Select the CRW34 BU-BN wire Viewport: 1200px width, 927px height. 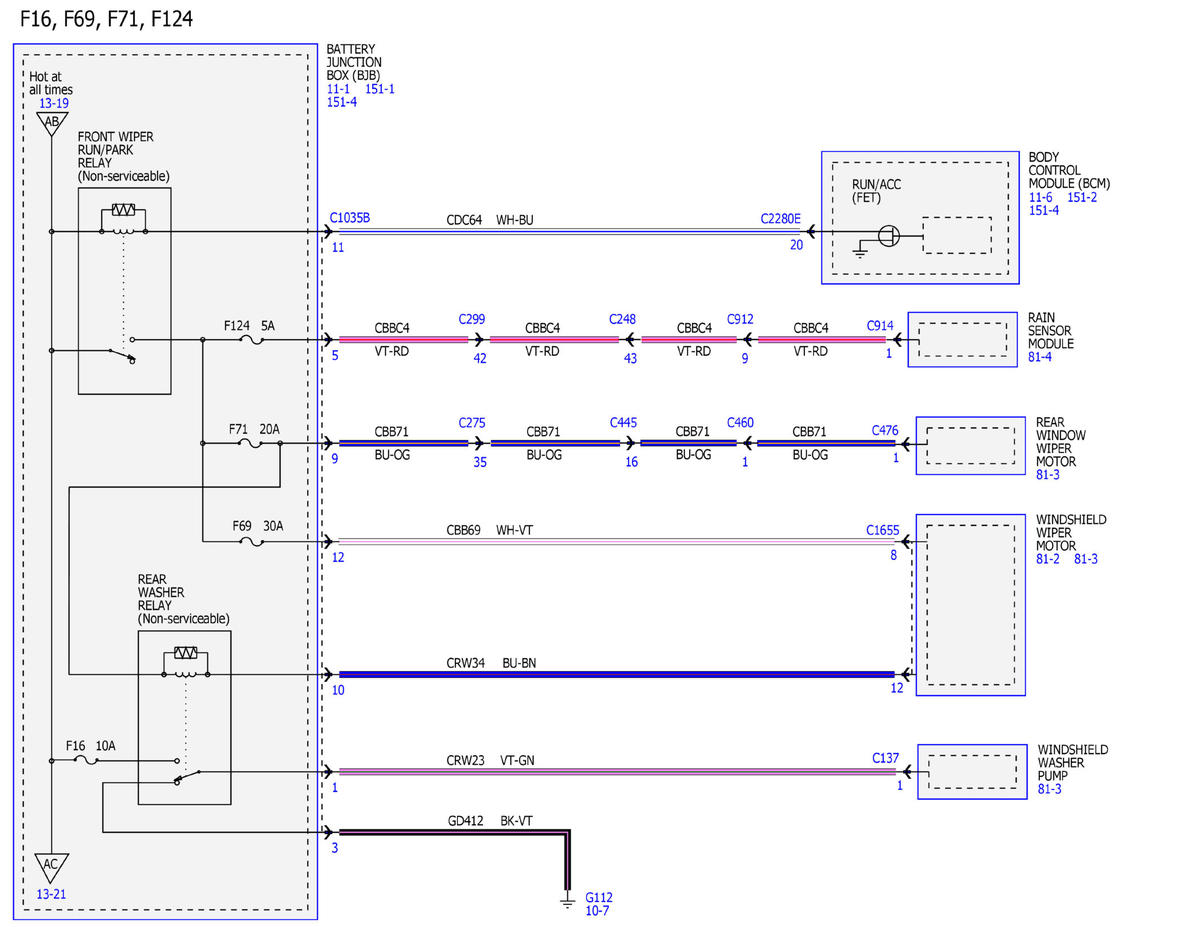pyautogui.click(x=617, y=675)
